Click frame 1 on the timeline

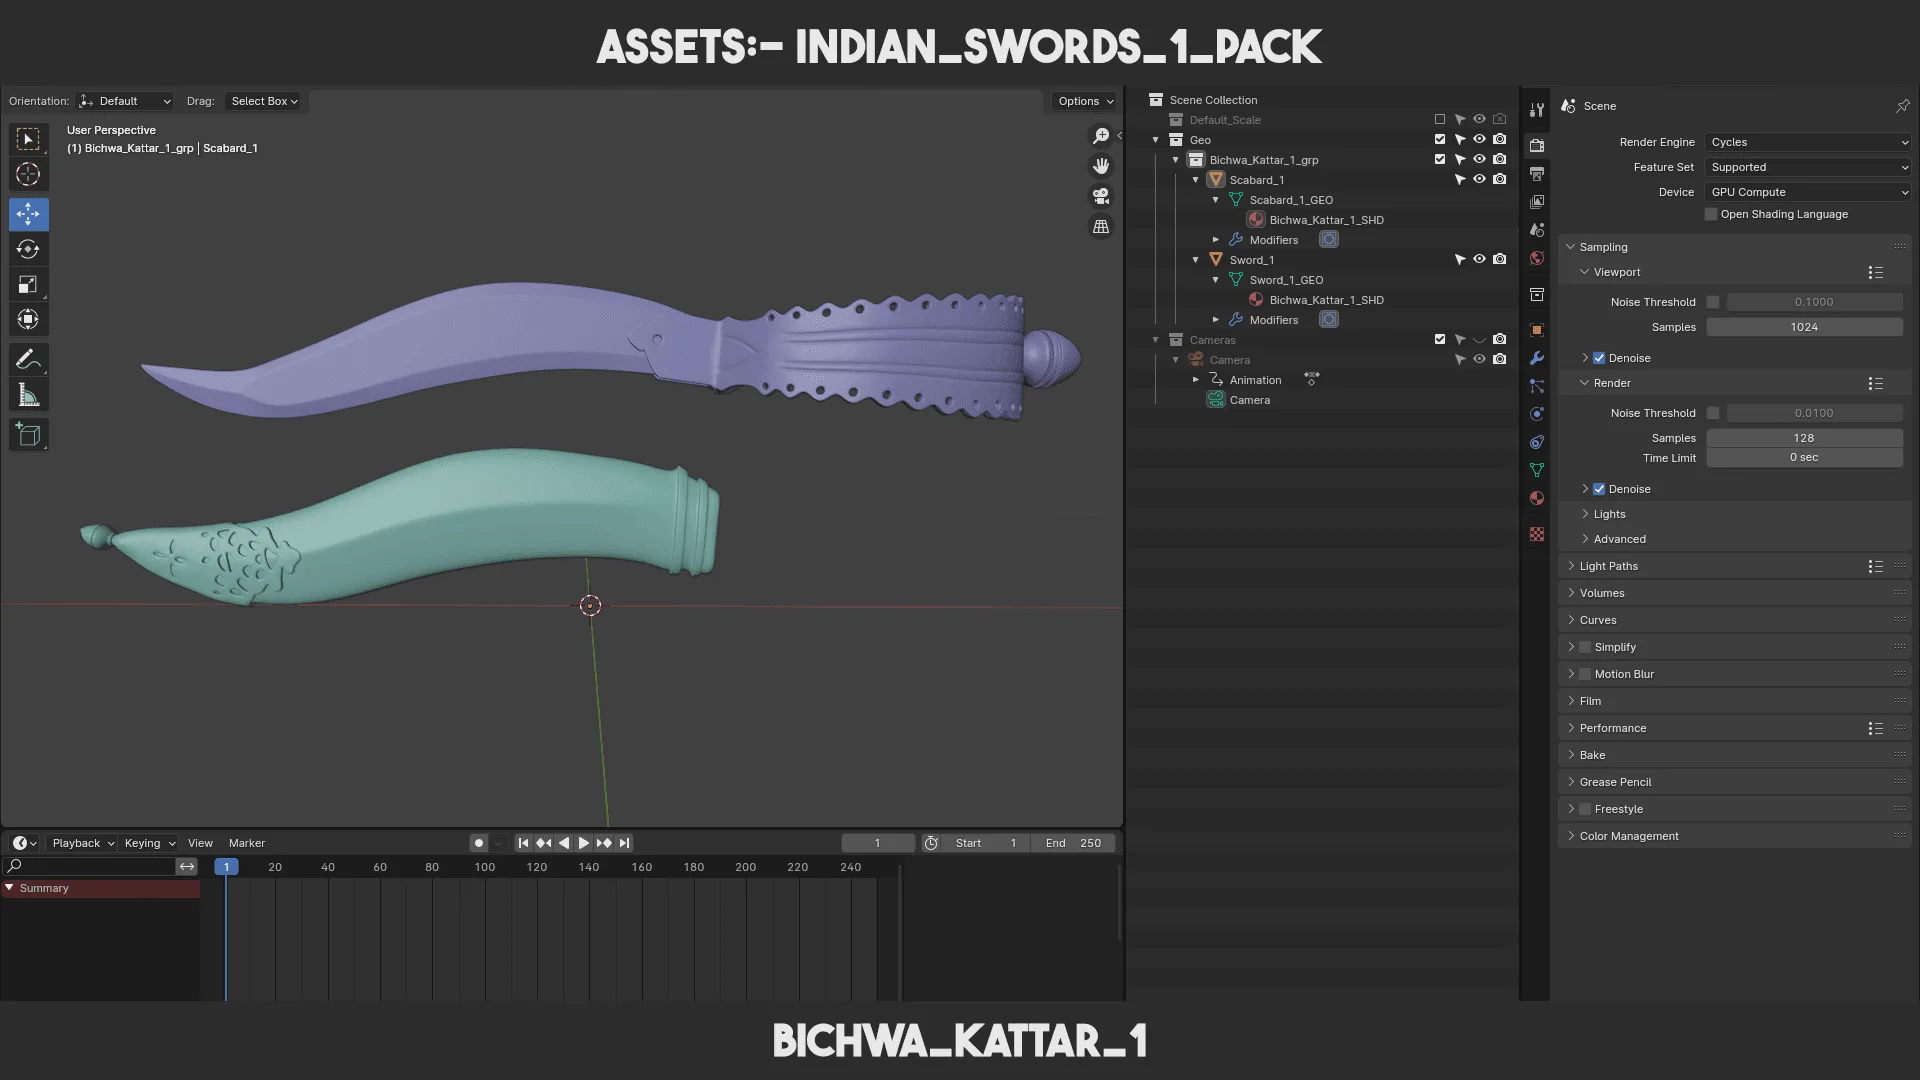click(x=225, y=868)
